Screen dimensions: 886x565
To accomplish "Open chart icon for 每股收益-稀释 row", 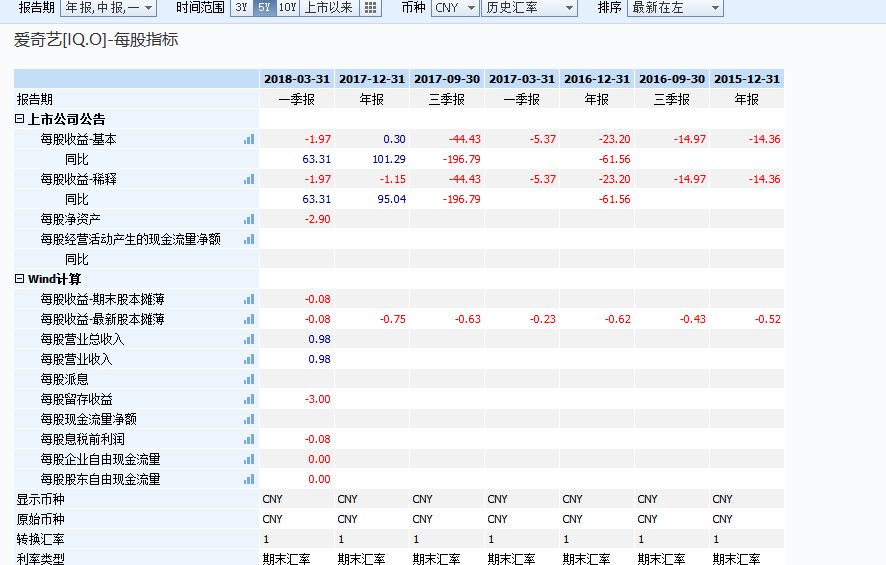I will [x=249, y=179].
